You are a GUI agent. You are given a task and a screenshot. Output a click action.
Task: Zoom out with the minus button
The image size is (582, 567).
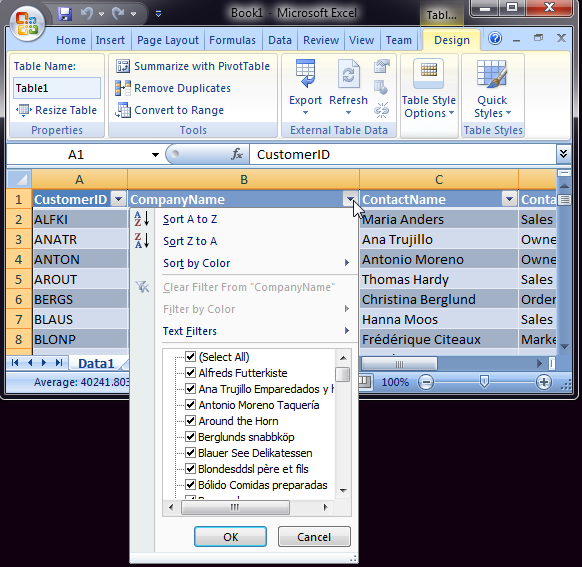point(426,382)
